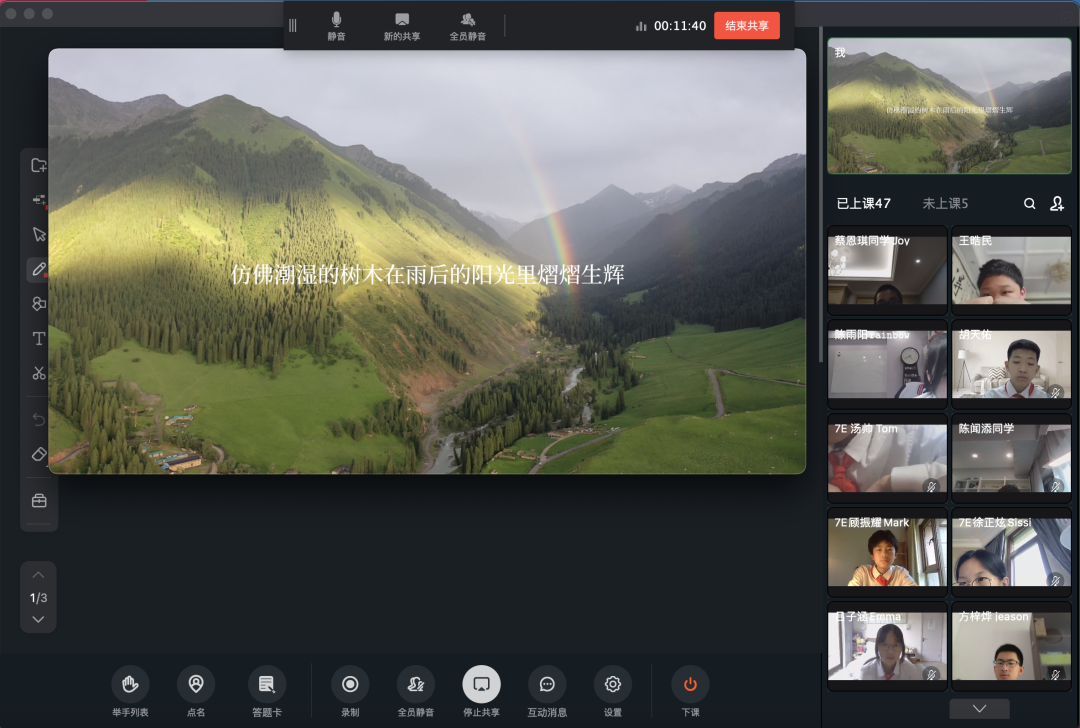Select the pen drawing tool
Screen dimensions: 1080x728
click(39, 269)
